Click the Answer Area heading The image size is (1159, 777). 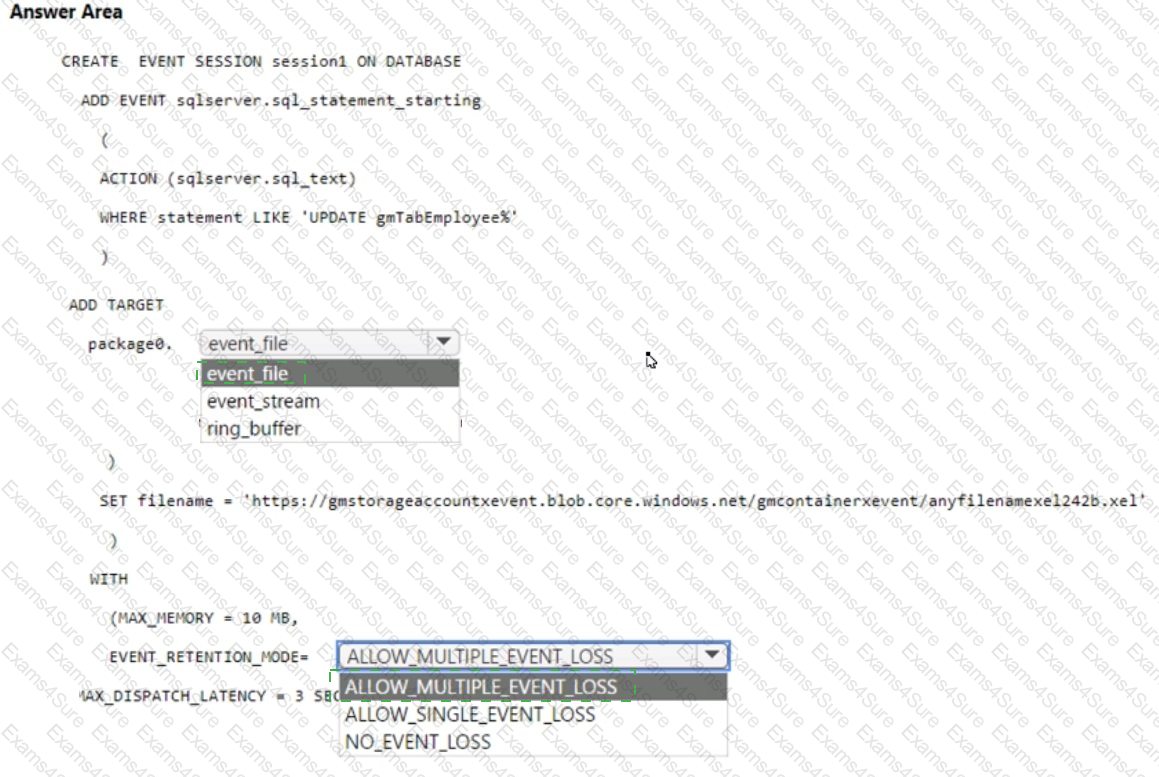[66, 12]
